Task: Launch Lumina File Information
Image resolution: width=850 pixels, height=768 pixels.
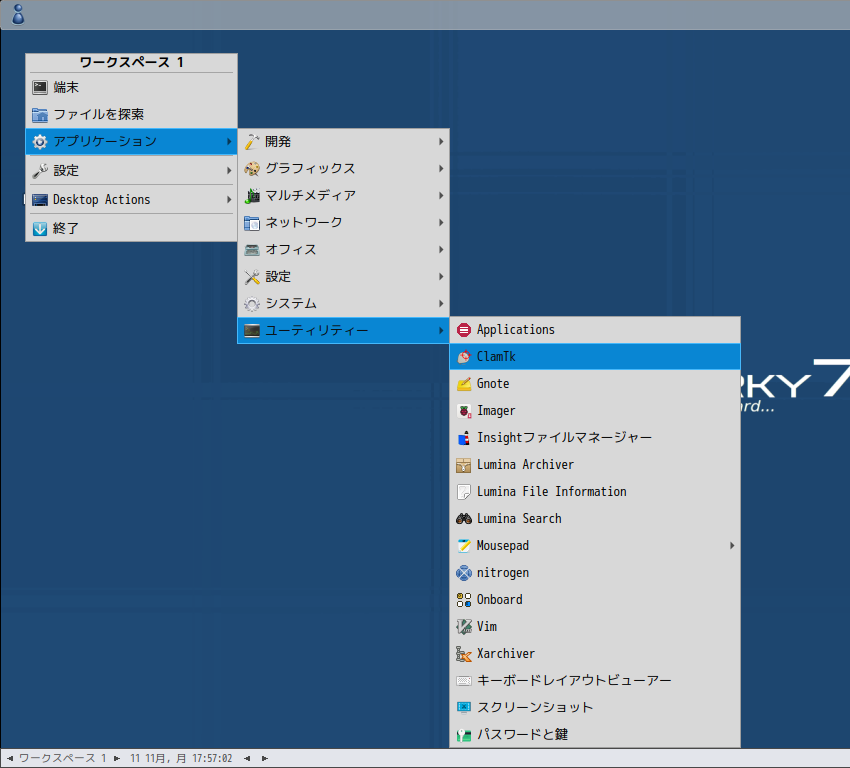Action: coord(595,492)
